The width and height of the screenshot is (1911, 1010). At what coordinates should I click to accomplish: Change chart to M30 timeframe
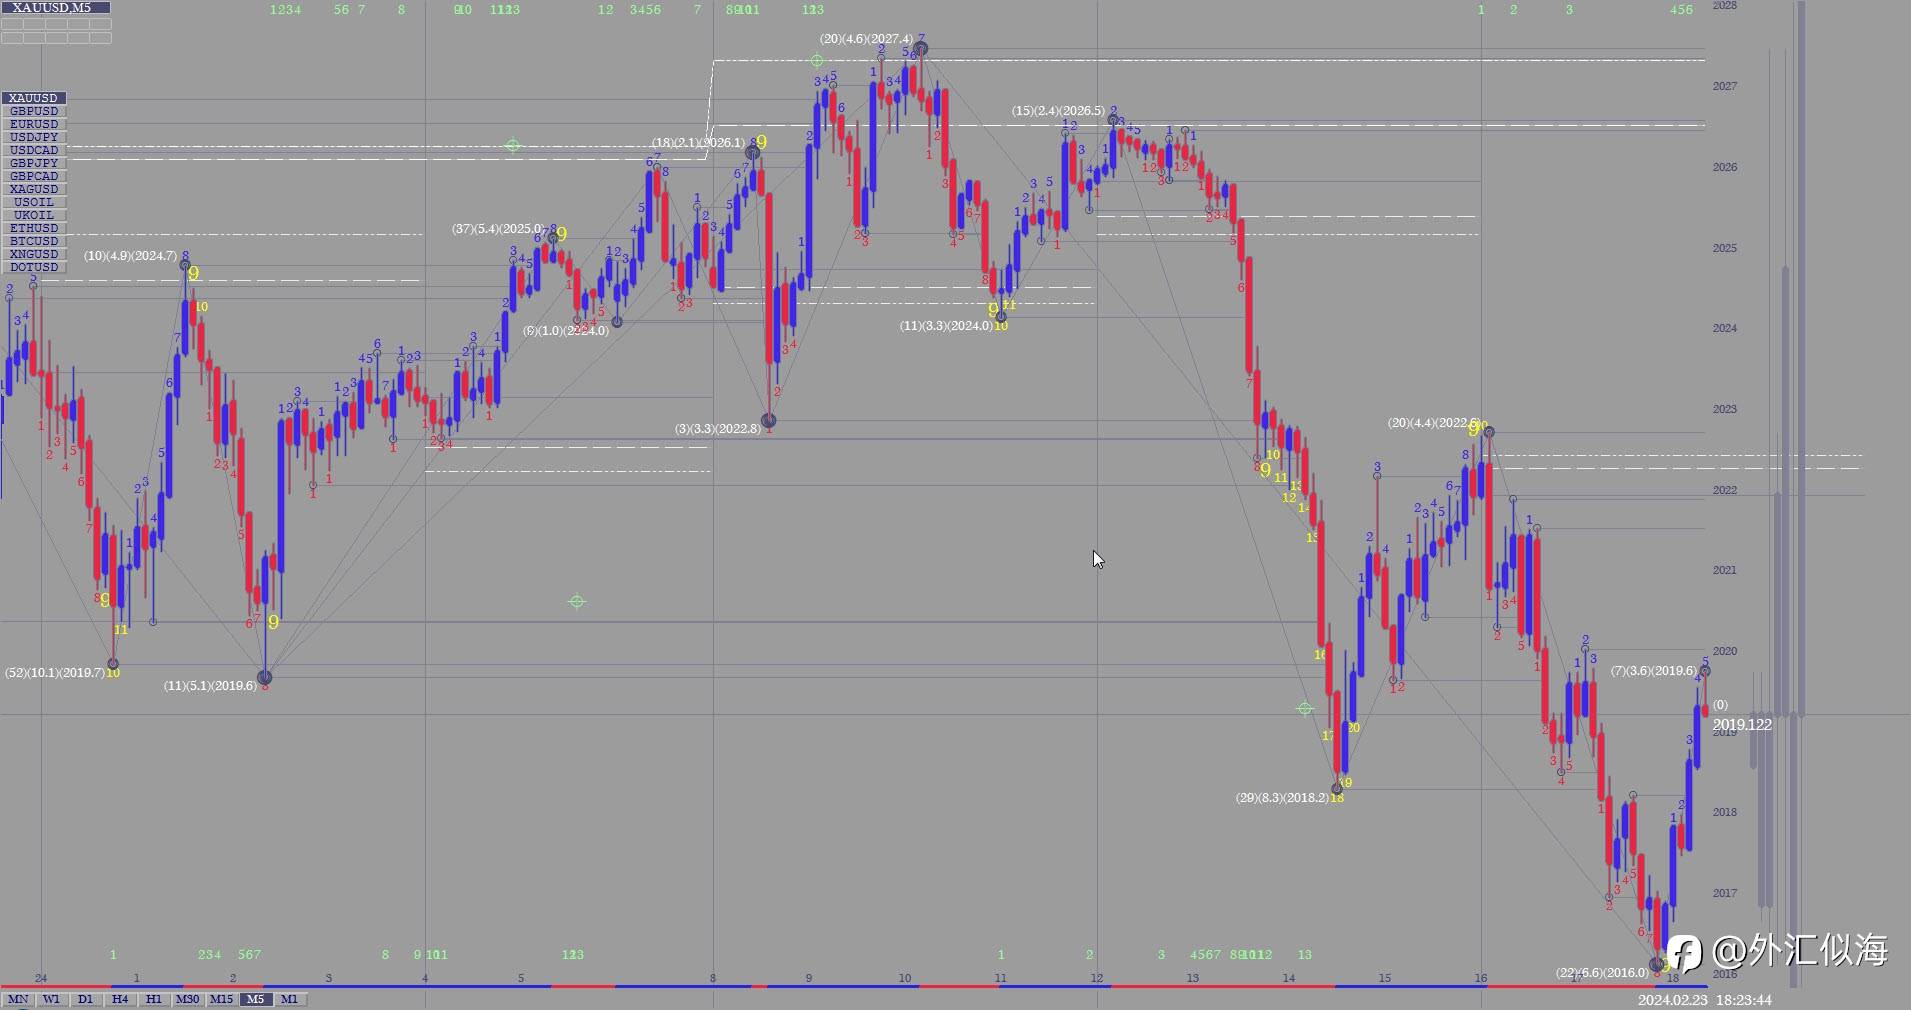pyautogui.click(x=188, y=999)
